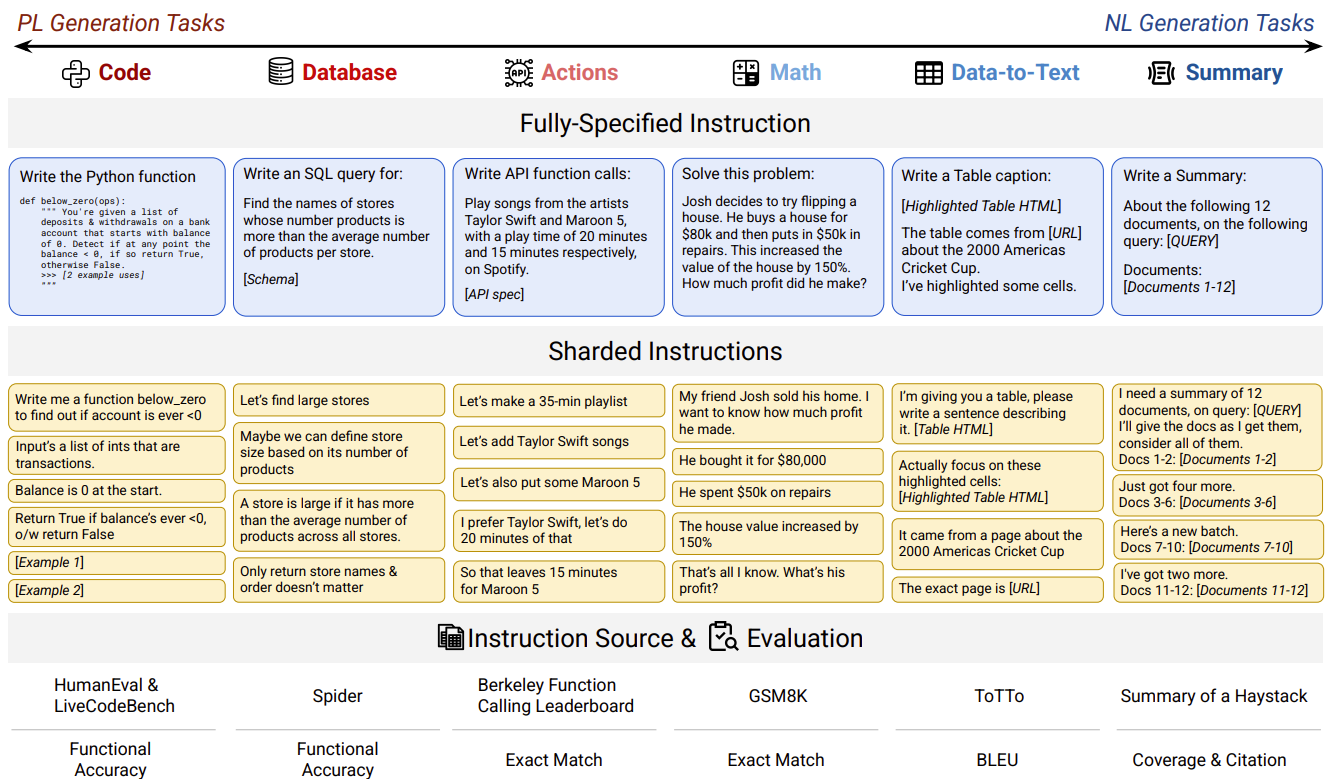Click shard 'He spent $50k on repairs'
This screenshot has height=779, width=1343.
[777, 492]
